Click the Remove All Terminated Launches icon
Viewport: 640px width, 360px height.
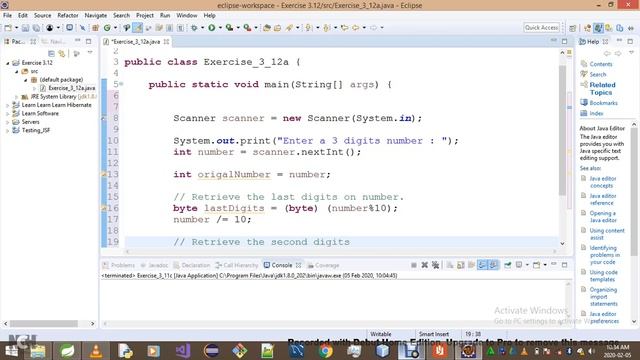click(436, 265)
